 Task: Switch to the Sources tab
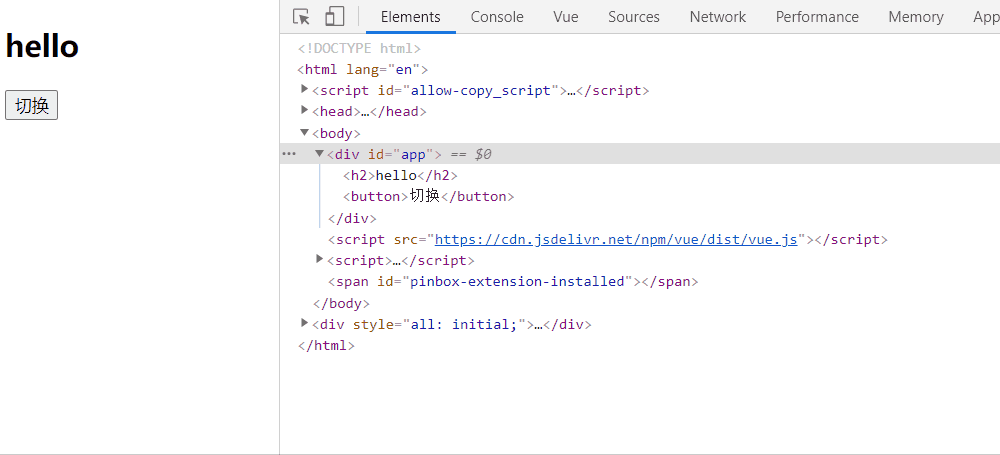tap(633, 17)
